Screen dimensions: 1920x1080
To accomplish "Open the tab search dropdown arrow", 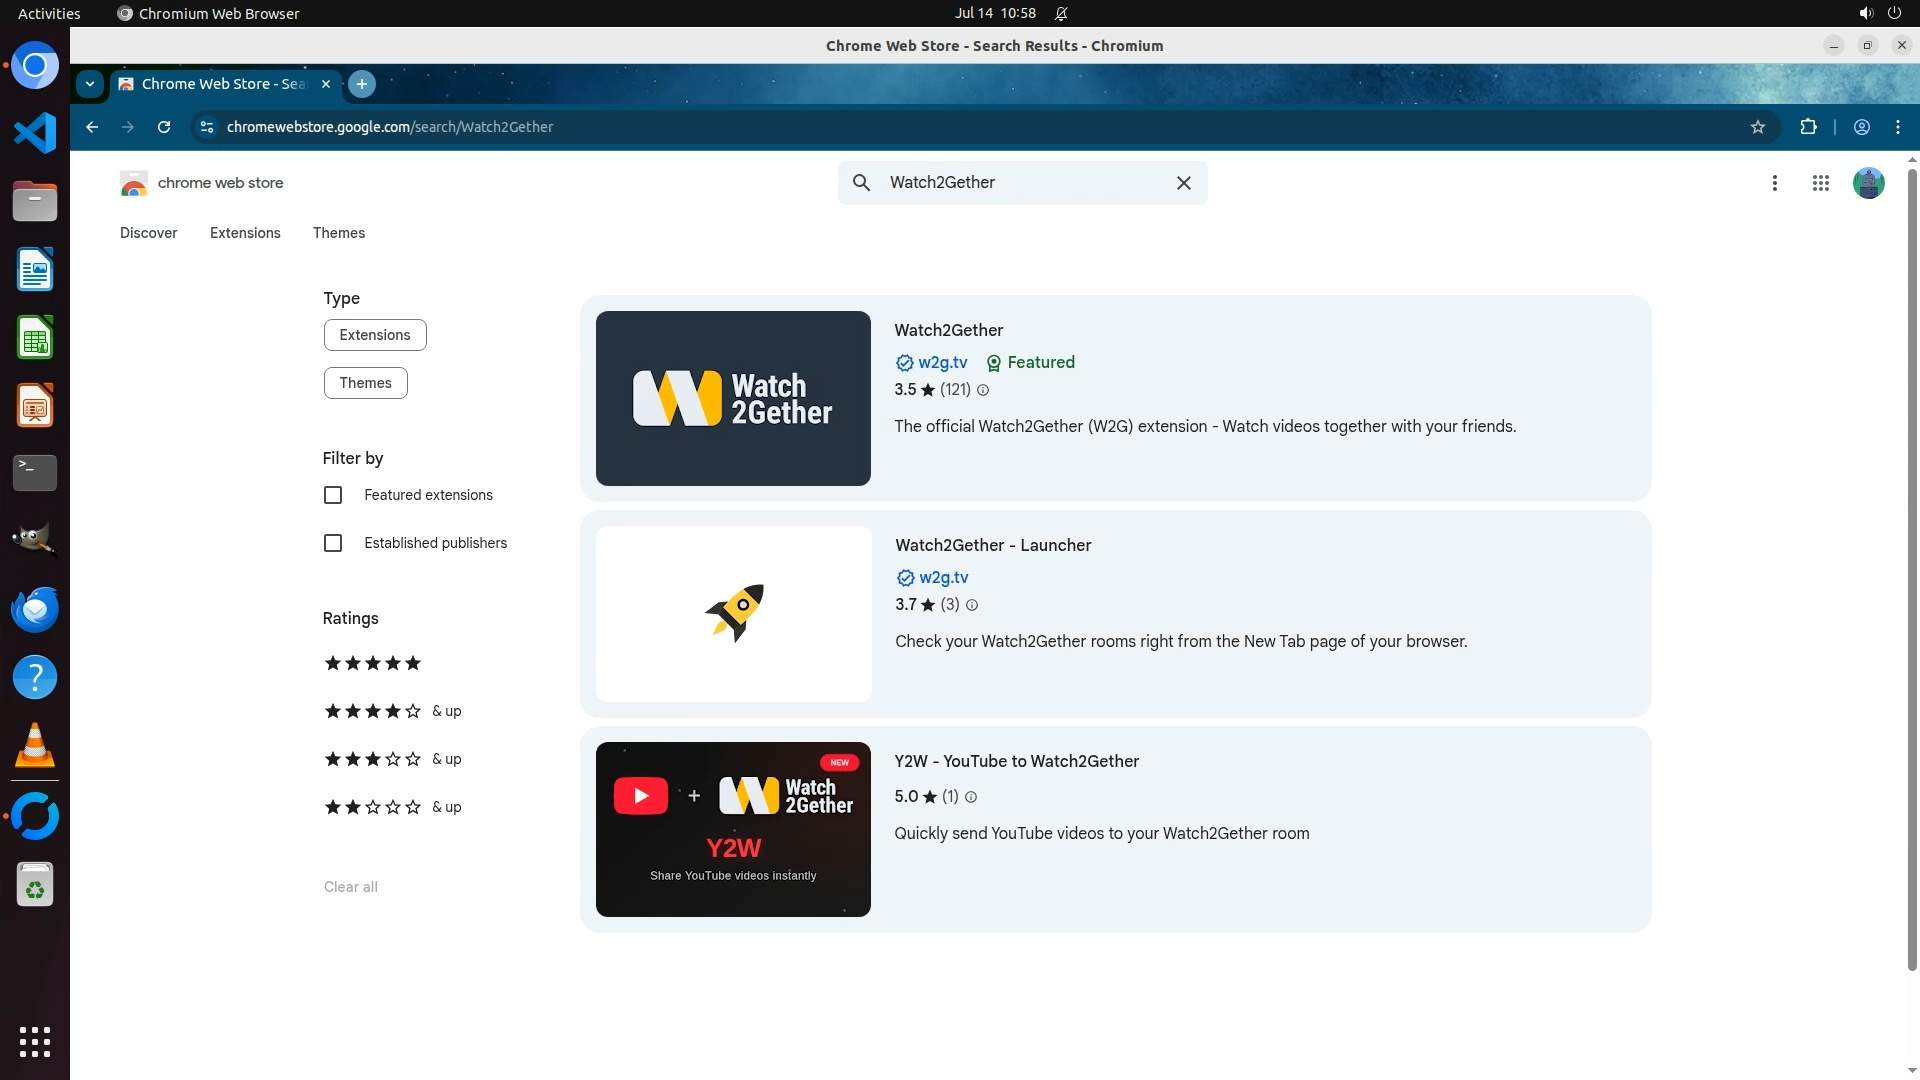I will click(x=90, y=84).
